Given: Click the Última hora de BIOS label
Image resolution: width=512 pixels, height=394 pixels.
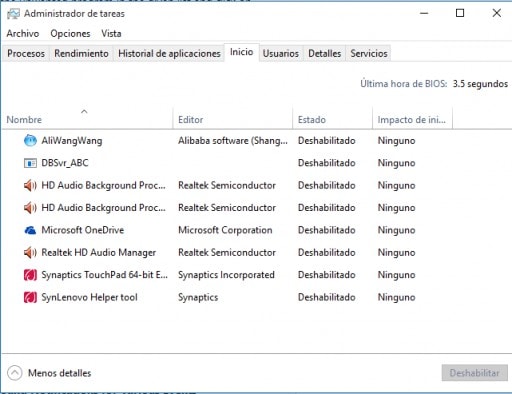Looking at the screenshot, I should pyautogui.click(x=404, y=84).
